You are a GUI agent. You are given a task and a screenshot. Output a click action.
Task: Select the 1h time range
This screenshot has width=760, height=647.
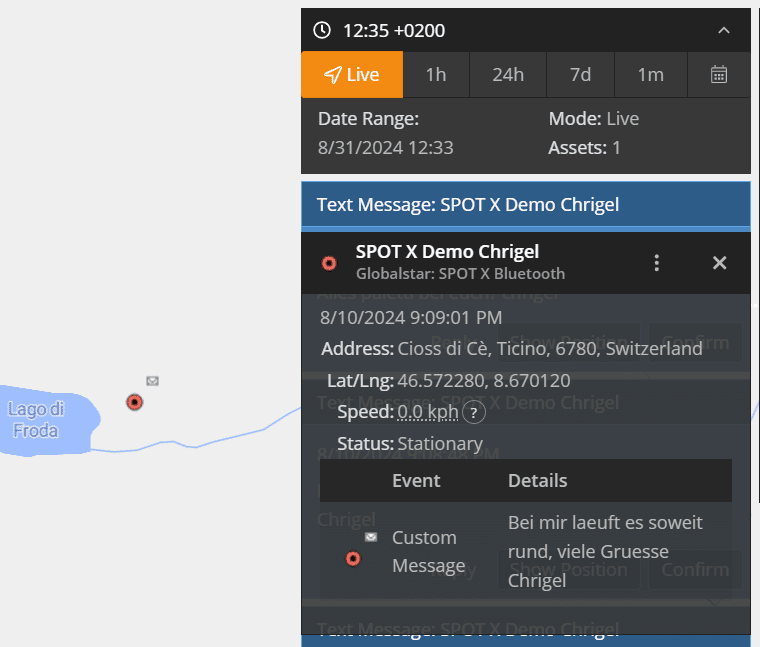tap(436, 75)
